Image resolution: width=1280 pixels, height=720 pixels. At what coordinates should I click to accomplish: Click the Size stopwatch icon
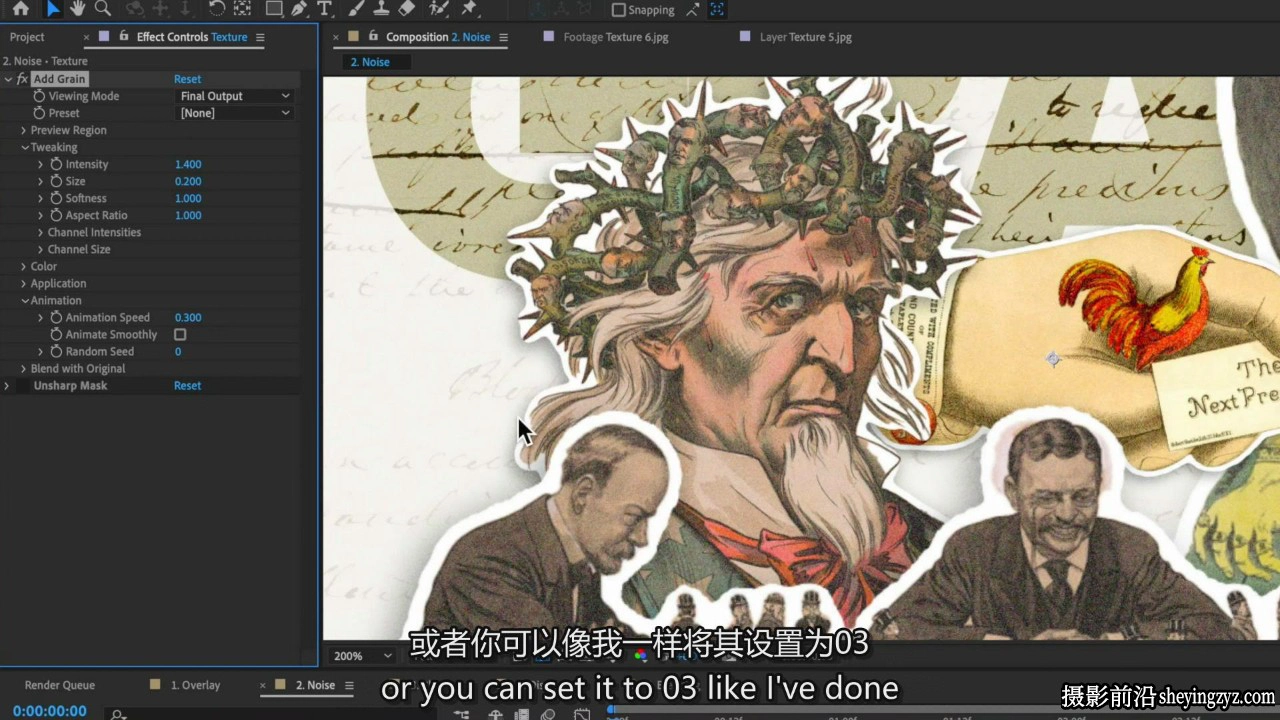(x=56, y=181)
